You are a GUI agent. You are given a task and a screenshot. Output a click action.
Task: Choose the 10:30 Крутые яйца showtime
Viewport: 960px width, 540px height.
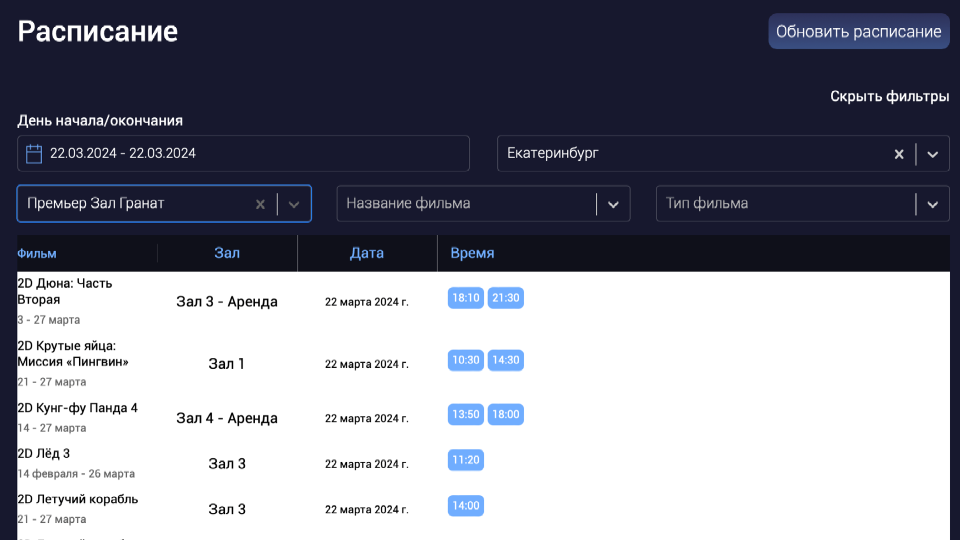pyautogui.click(x=466, y=360)
